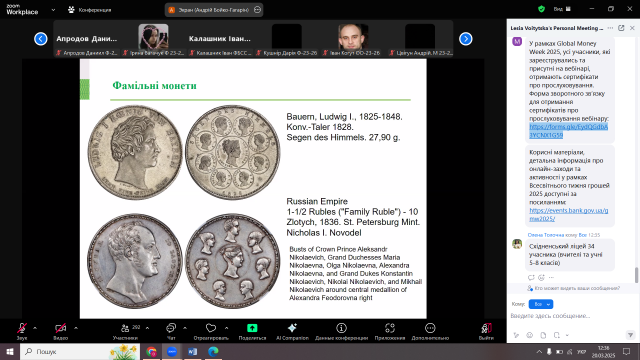Open Приложения apps
The width and height of the screenshot is (640, 360).
tap(390, 331)
